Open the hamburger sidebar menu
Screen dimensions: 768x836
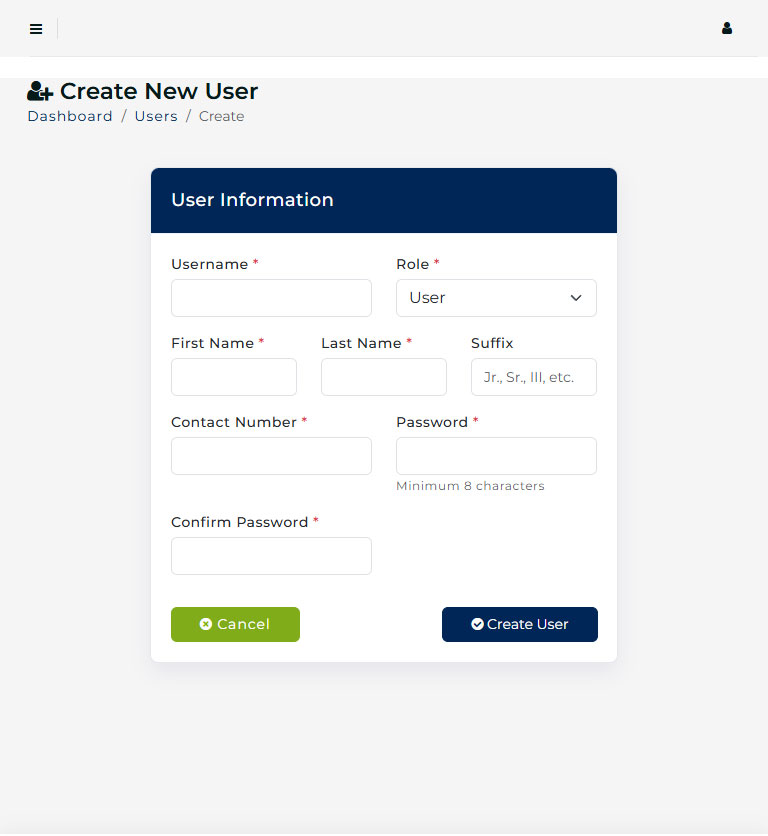coord(36,29)
